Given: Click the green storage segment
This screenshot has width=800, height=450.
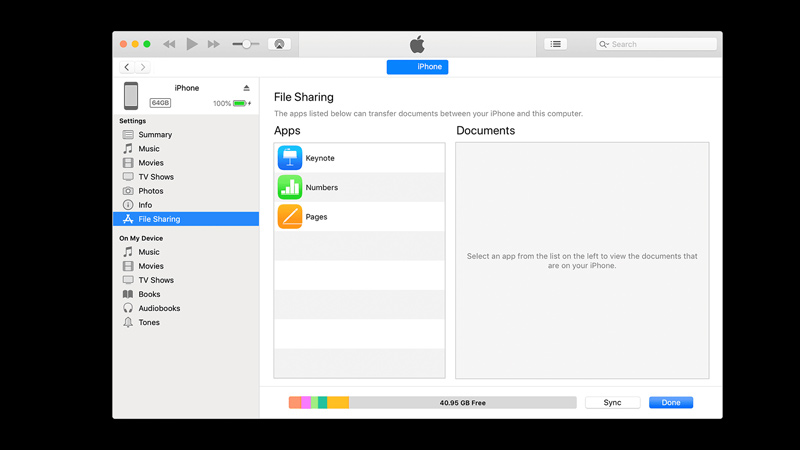Looking at the screenshot, I should (x=315, y=403).
